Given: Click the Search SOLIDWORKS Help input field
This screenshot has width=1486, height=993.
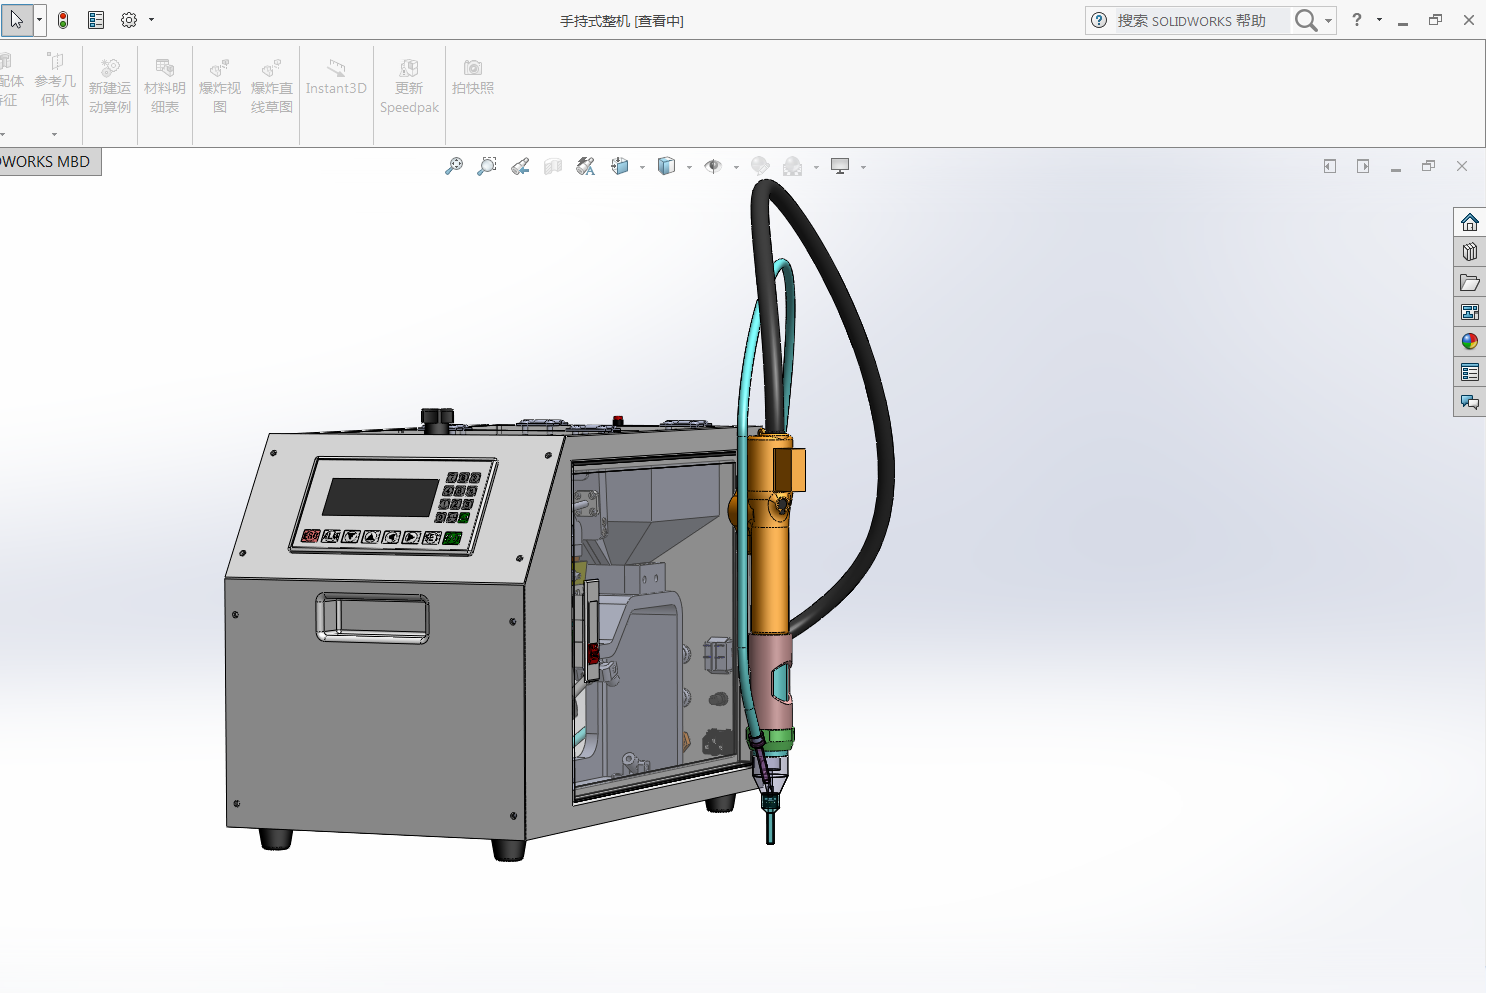Looking at the screenshot, I should 1198,20.
